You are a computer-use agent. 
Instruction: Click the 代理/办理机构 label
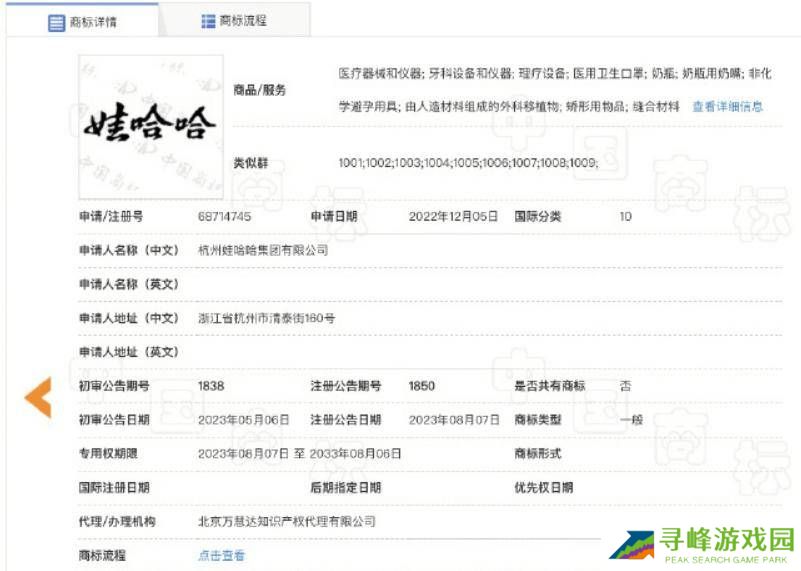[117, 521]
